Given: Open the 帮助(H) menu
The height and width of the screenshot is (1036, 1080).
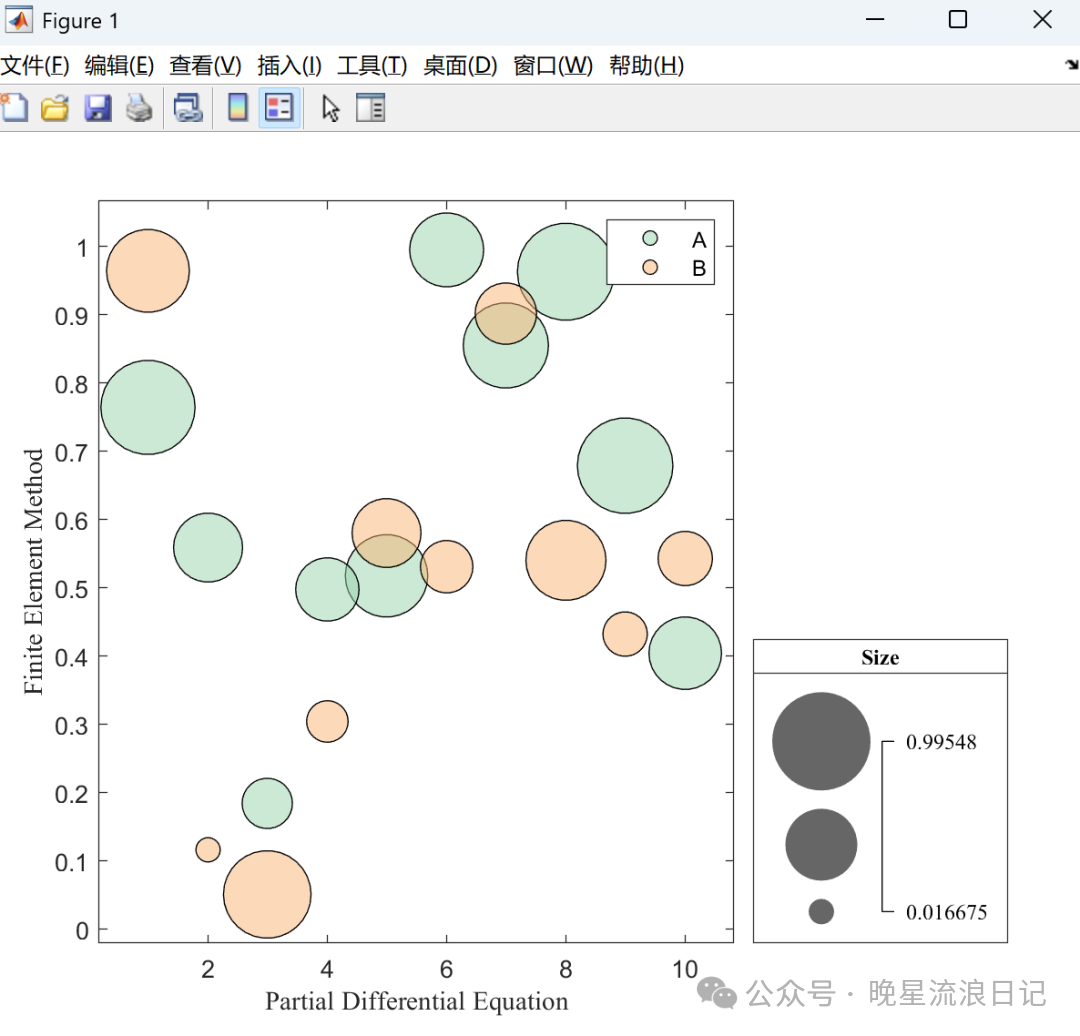Looking at the screenshot, I should (647, 65).
